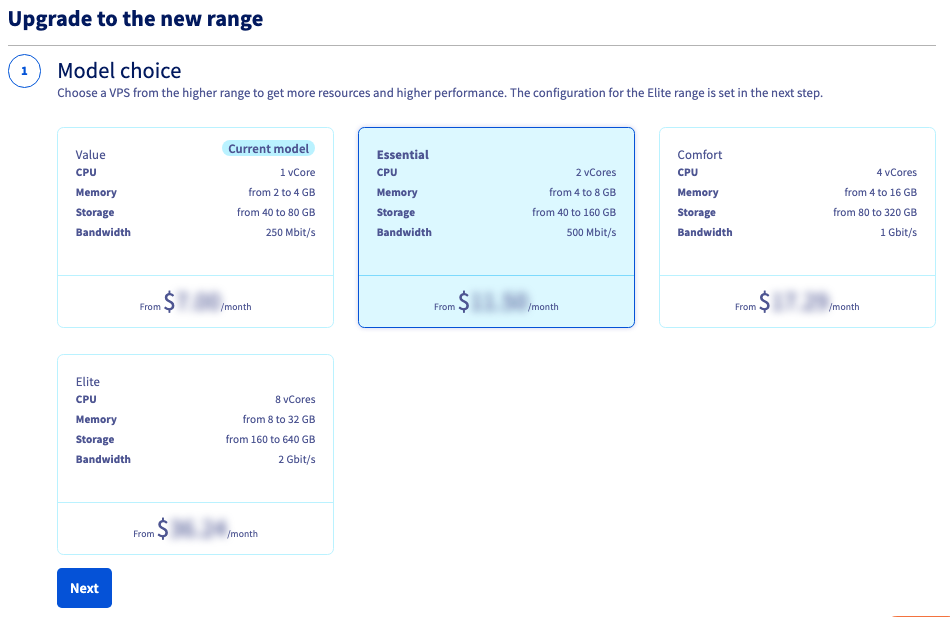Viewport: 950px width, 617px height.
Task: Click the Memory label in Essential card
Action: pyautogui.click(x=397, y=192)
